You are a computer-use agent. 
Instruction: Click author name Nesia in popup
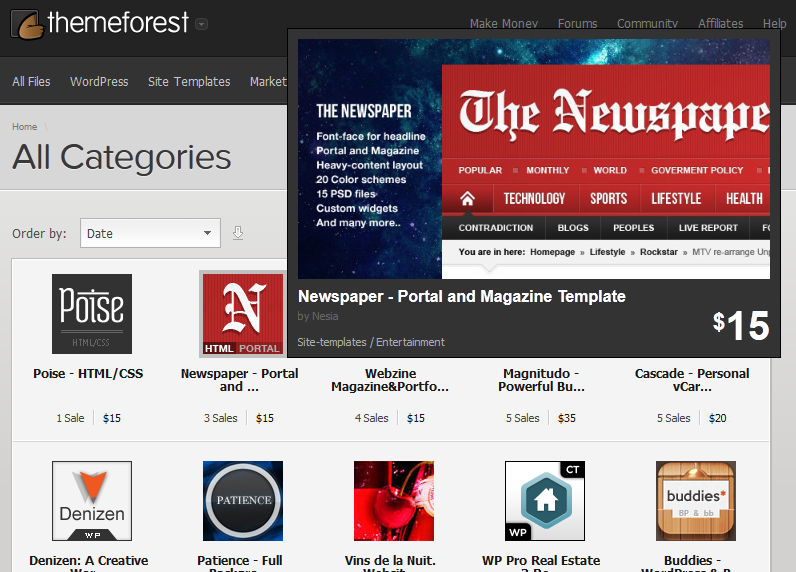325,316
